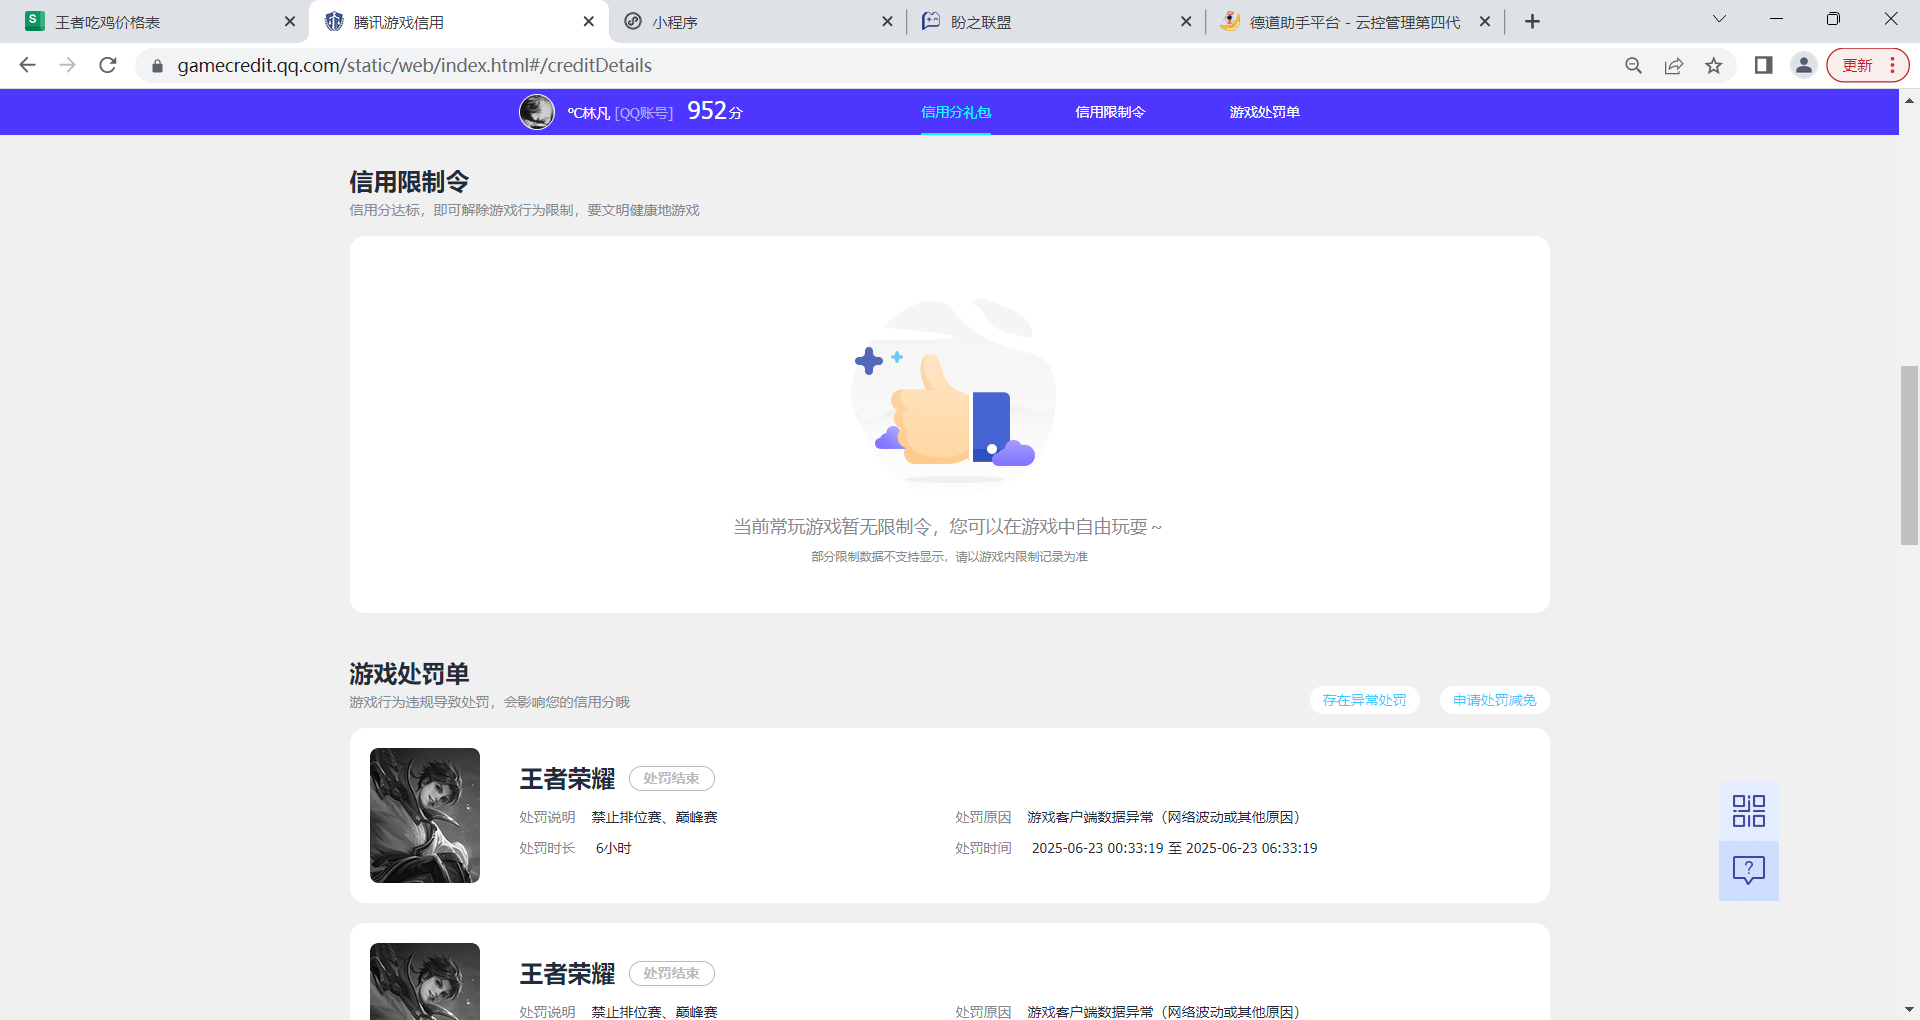Click the 王者吃鸡价格表 tab favicon
The height and width of the screenshot is (1020, 1920).
tap(35, 21)
